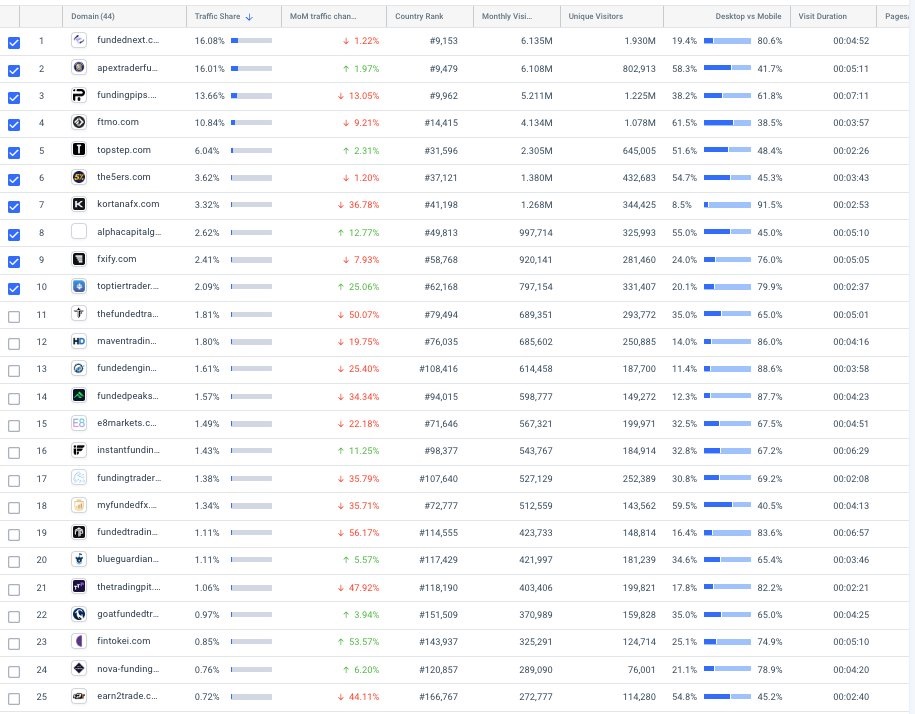Click the goatfundedtrader favicon icon

point(79,614)
